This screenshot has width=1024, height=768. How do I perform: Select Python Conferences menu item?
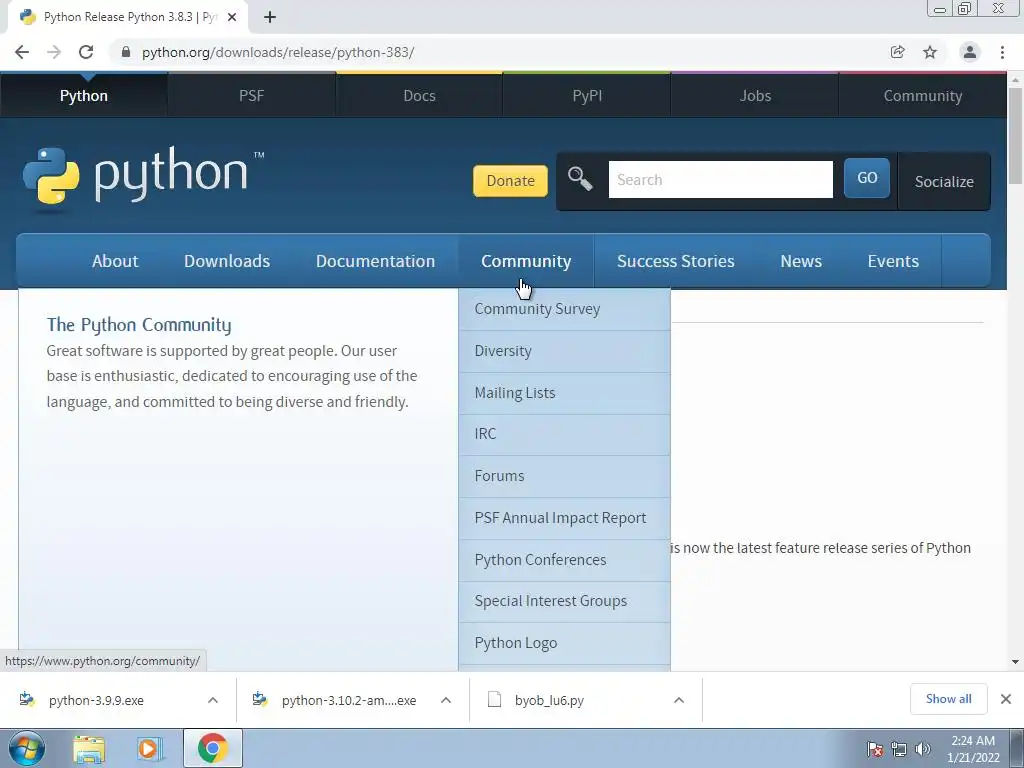564,560
